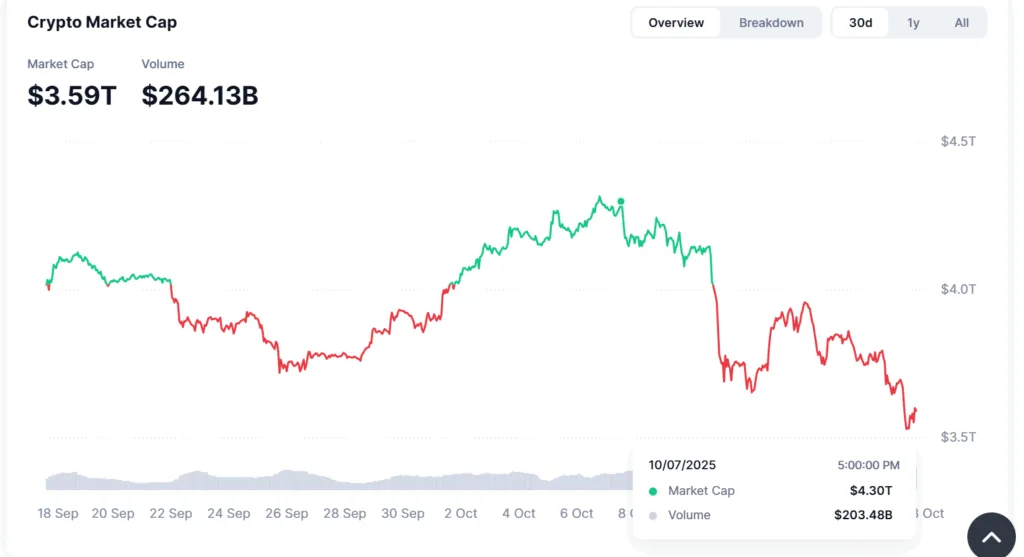
Task: Click the $3.59T Market Cap value
Action: (x=72, y=96)
